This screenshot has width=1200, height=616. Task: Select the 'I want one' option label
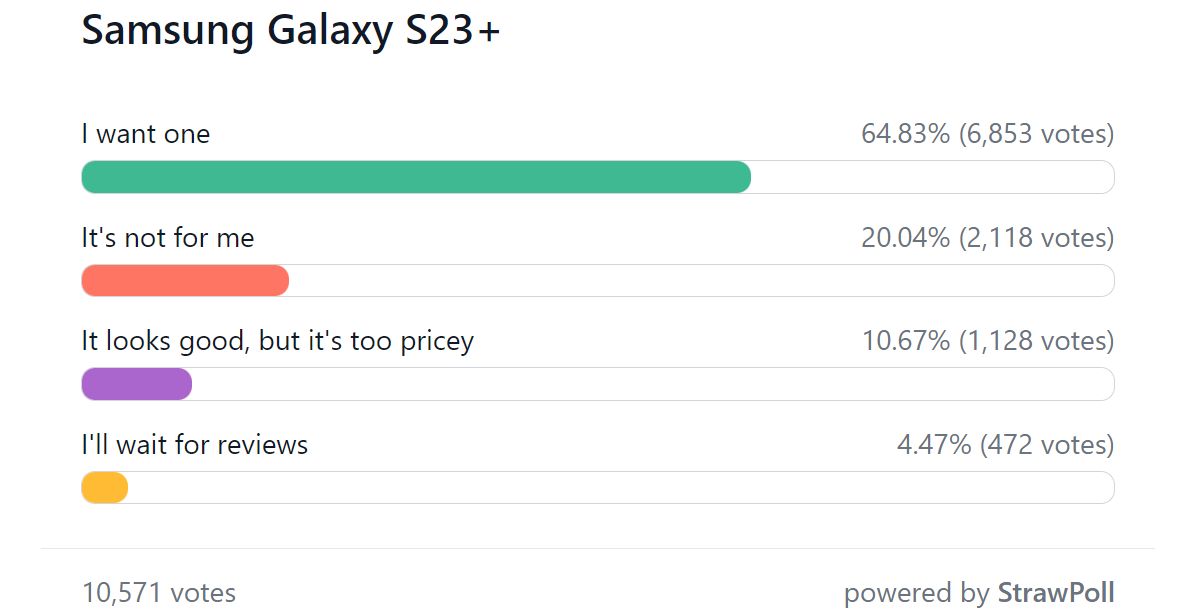pyautogui.click(x=146, y=134)
